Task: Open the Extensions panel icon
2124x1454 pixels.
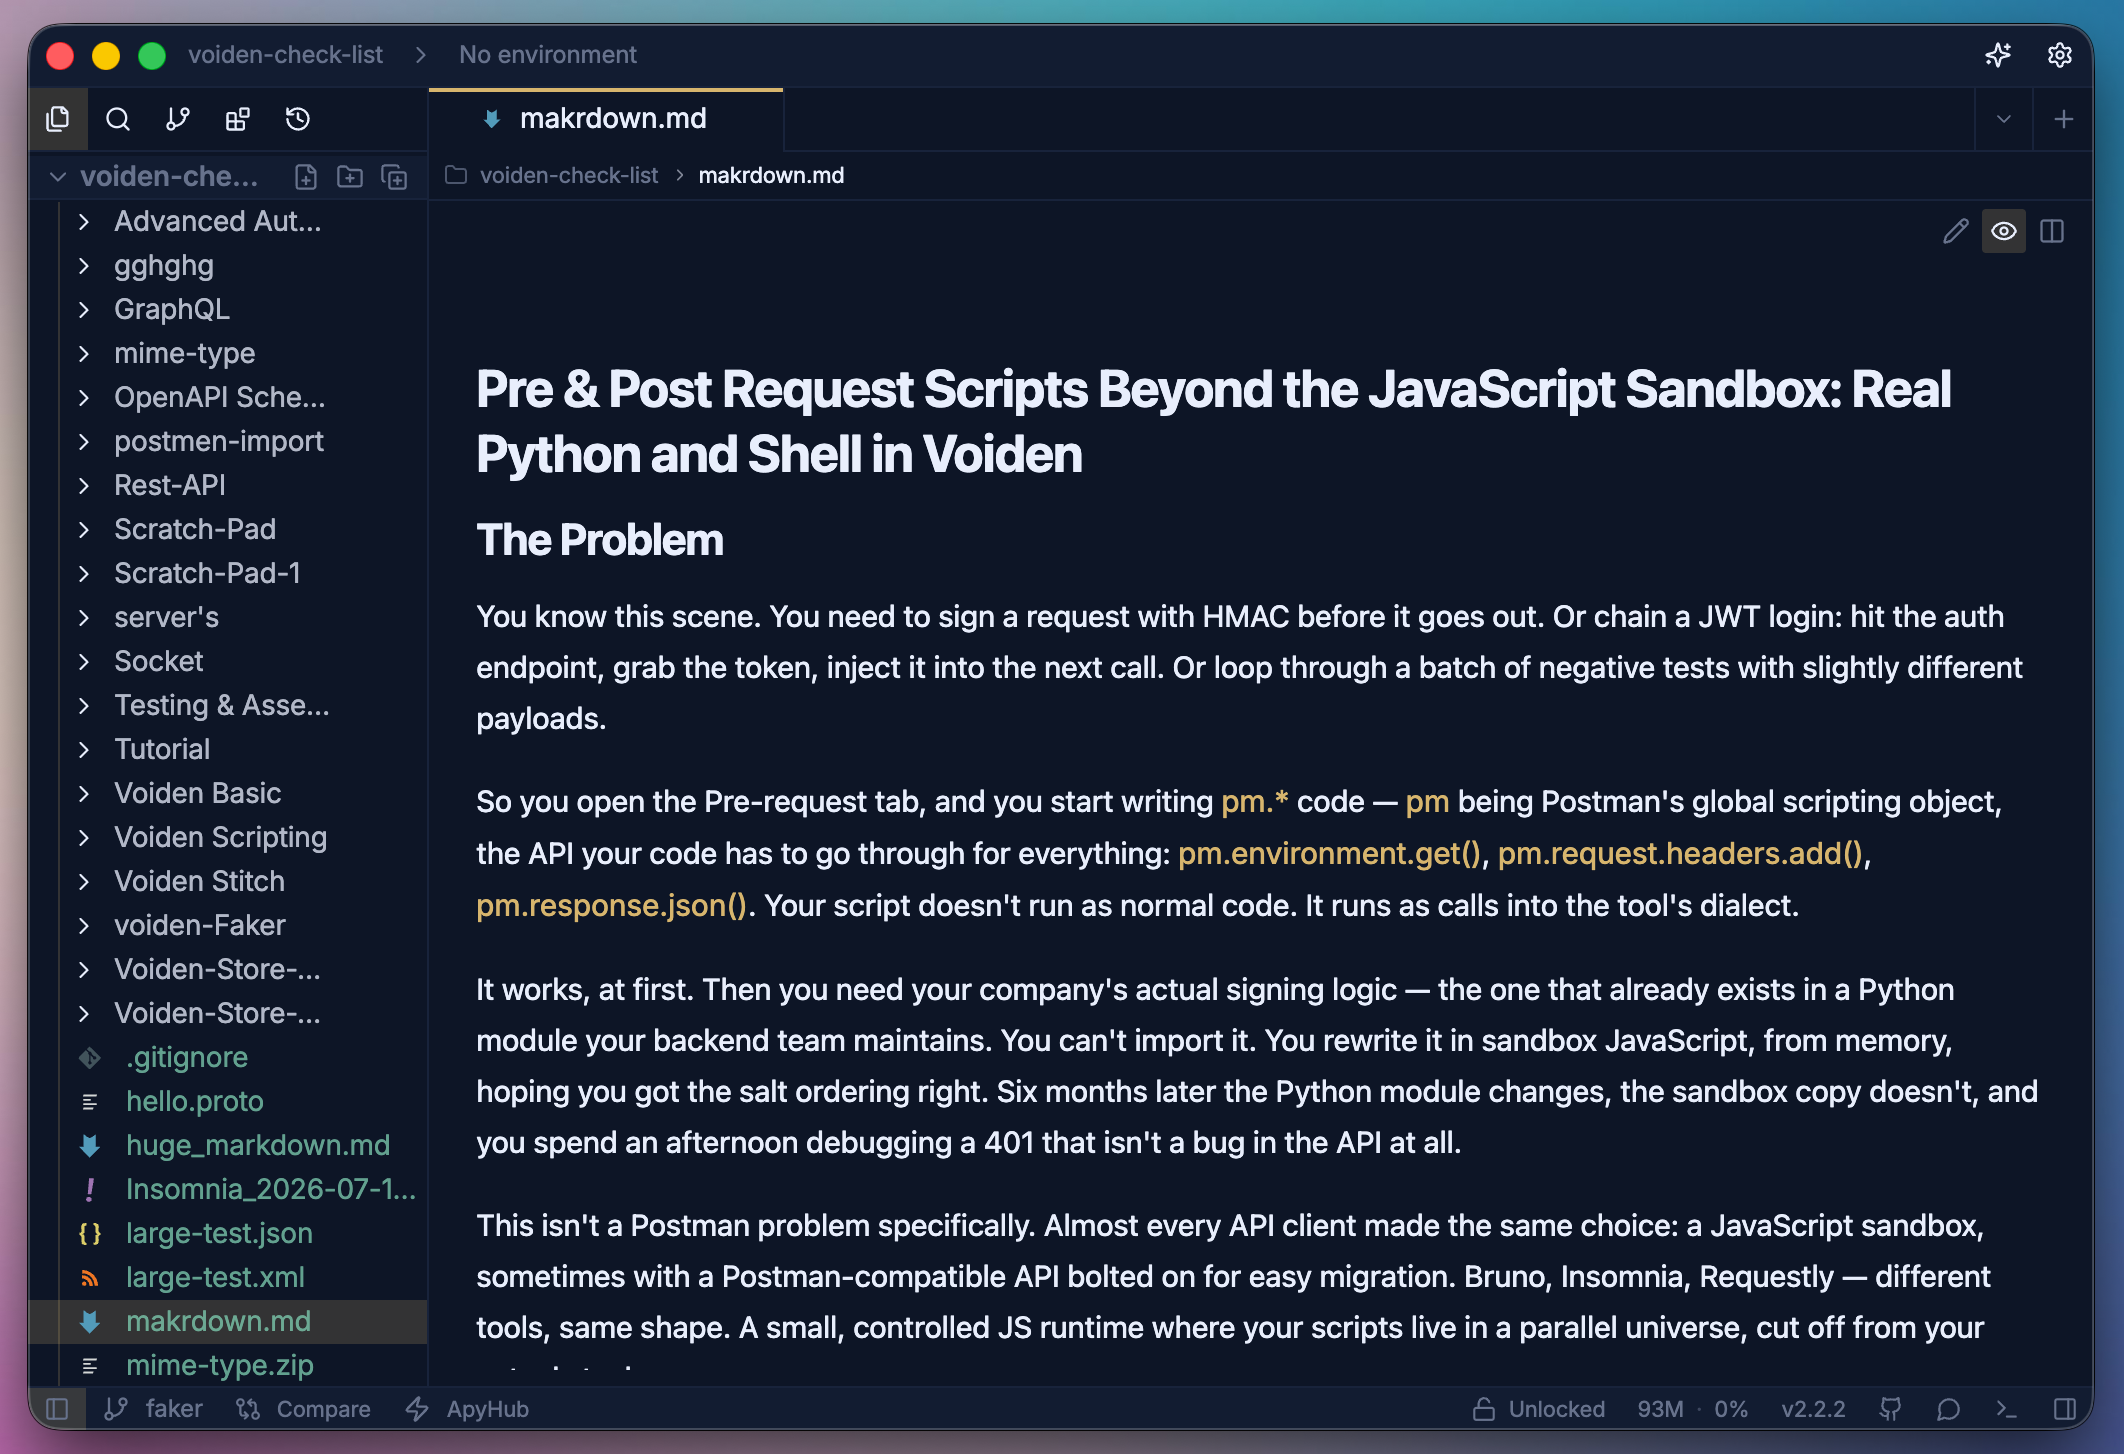Action: click(x=238, y=119)
